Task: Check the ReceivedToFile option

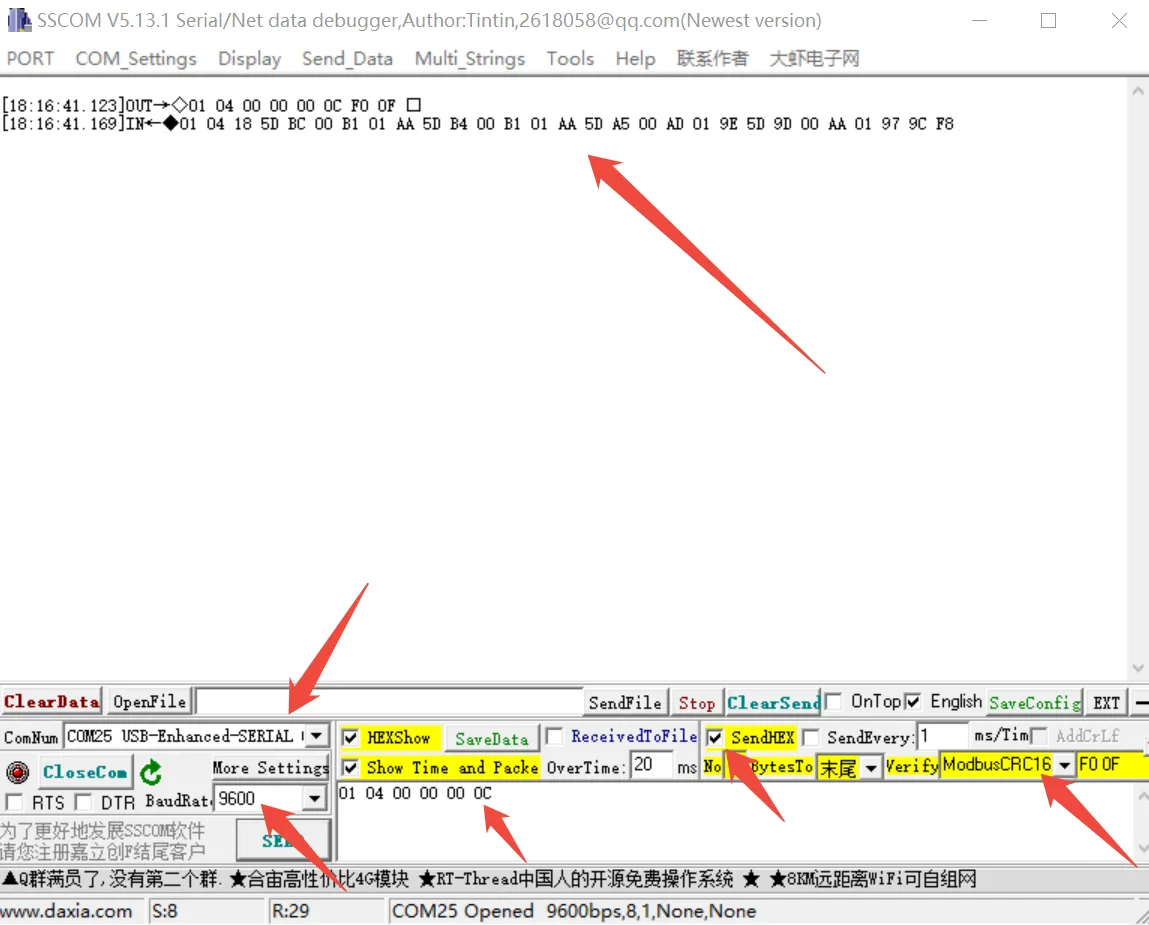Action: (x=555, y=737)
